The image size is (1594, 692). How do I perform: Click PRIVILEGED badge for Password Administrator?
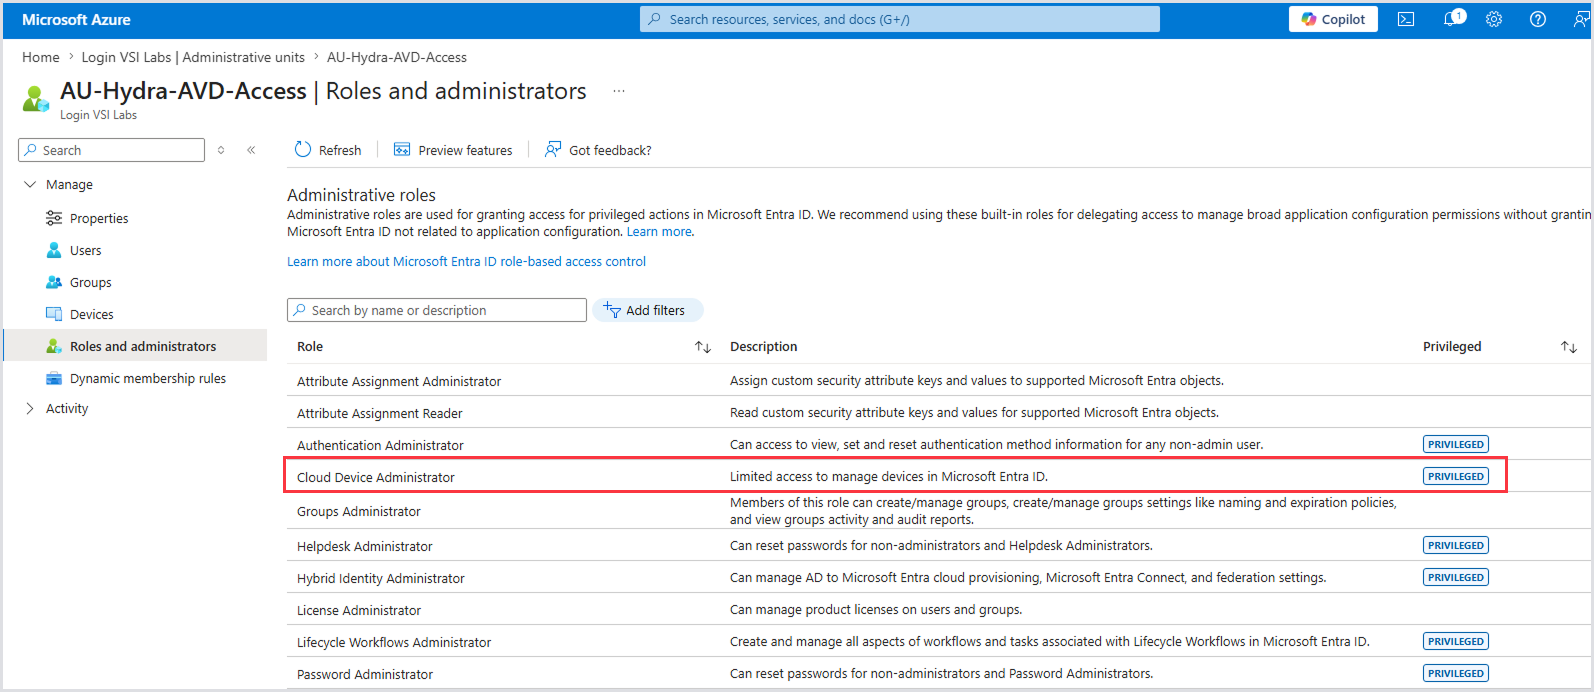[x=1456, y=673]
